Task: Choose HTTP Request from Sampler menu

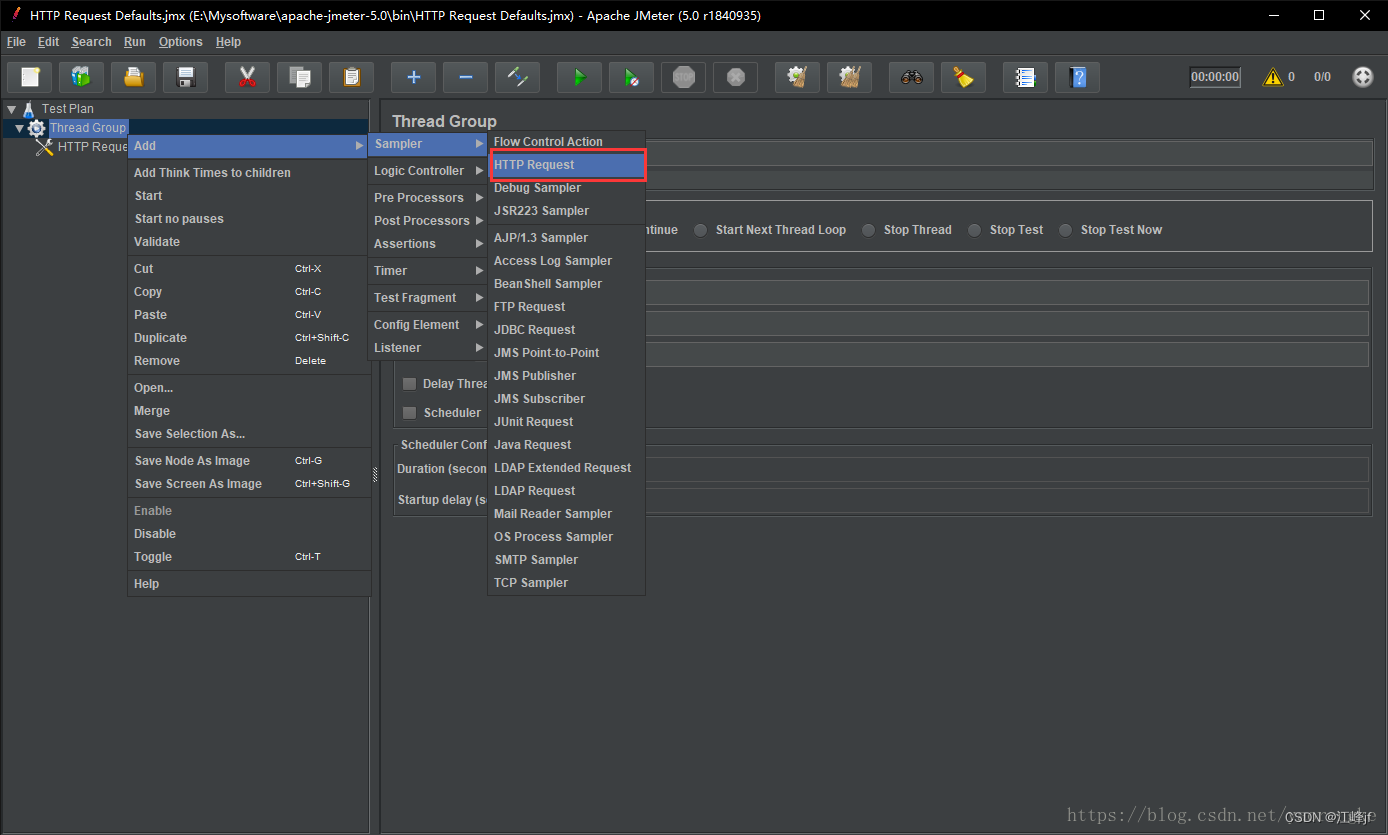Action: [x=567, y=165]
